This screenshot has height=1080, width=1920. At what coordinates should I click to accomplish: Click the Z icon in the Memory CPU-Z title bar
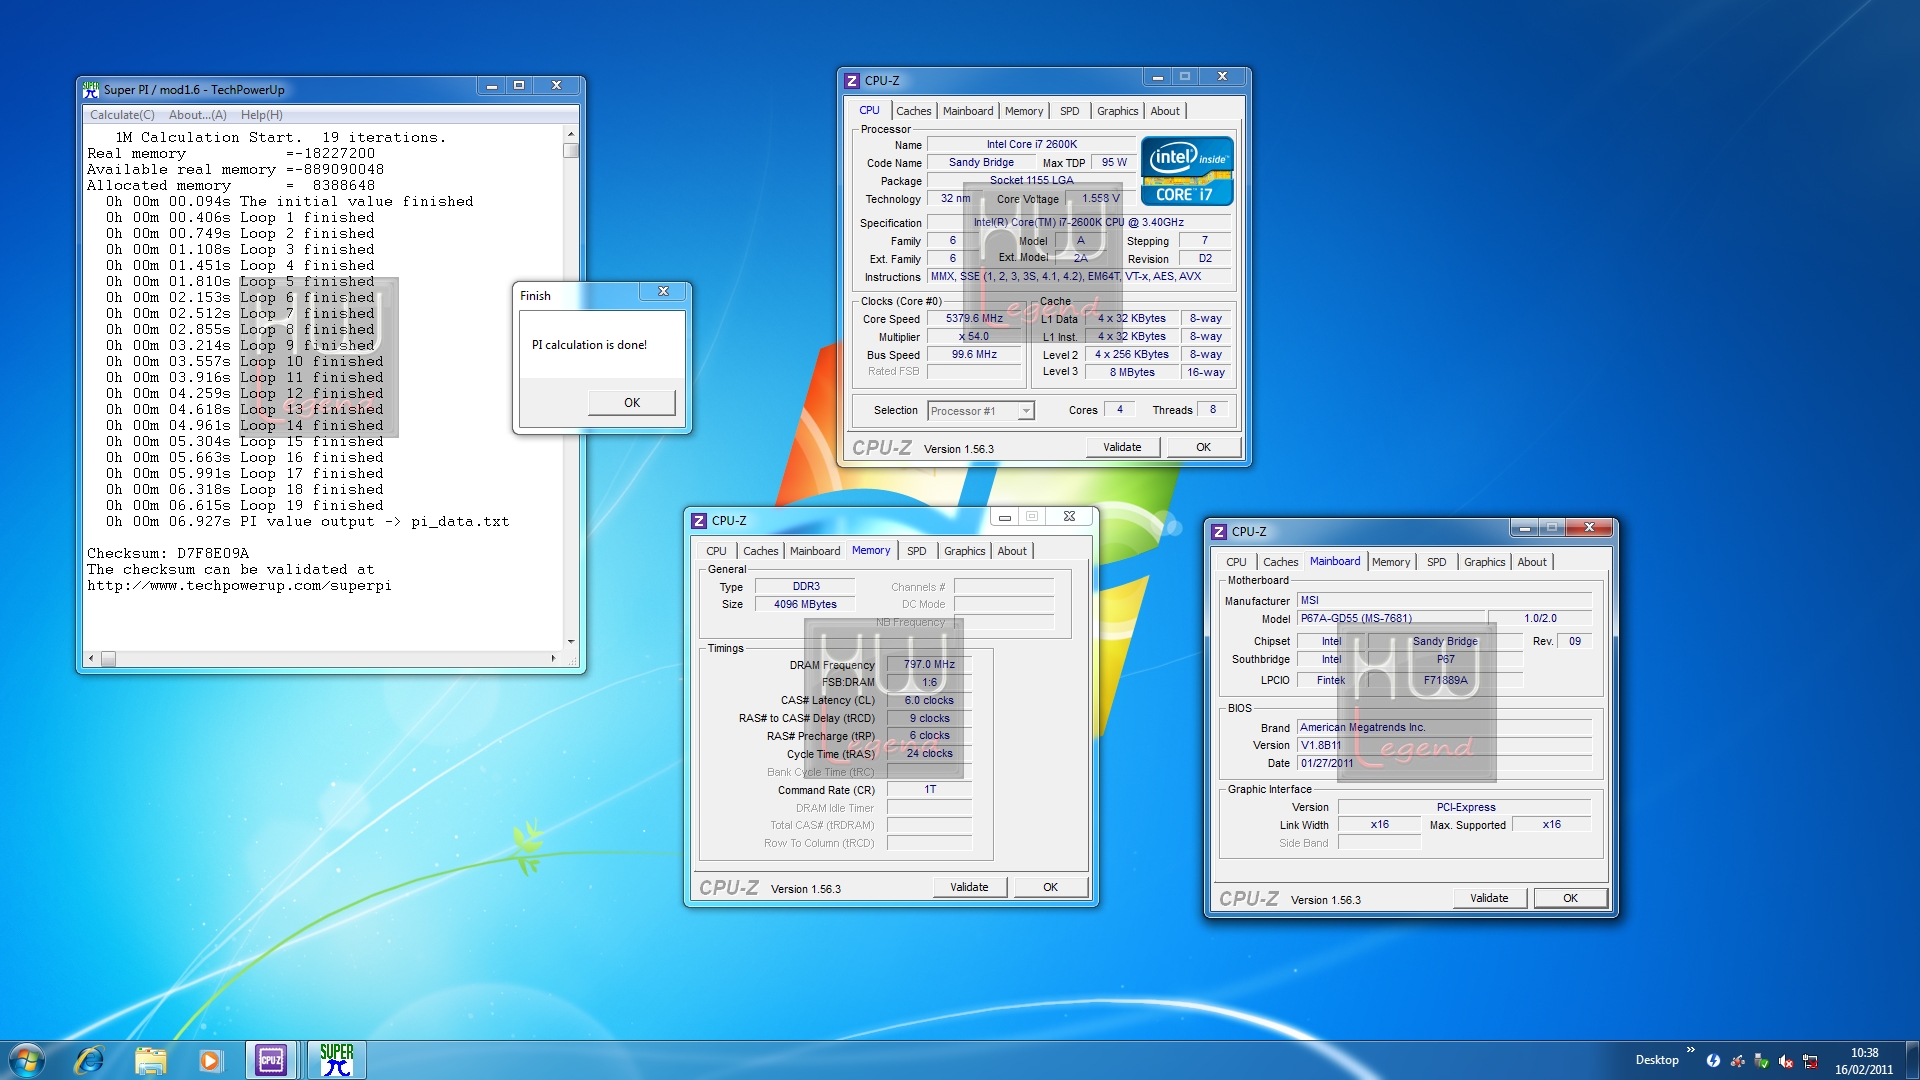click(x=699, y=520)
